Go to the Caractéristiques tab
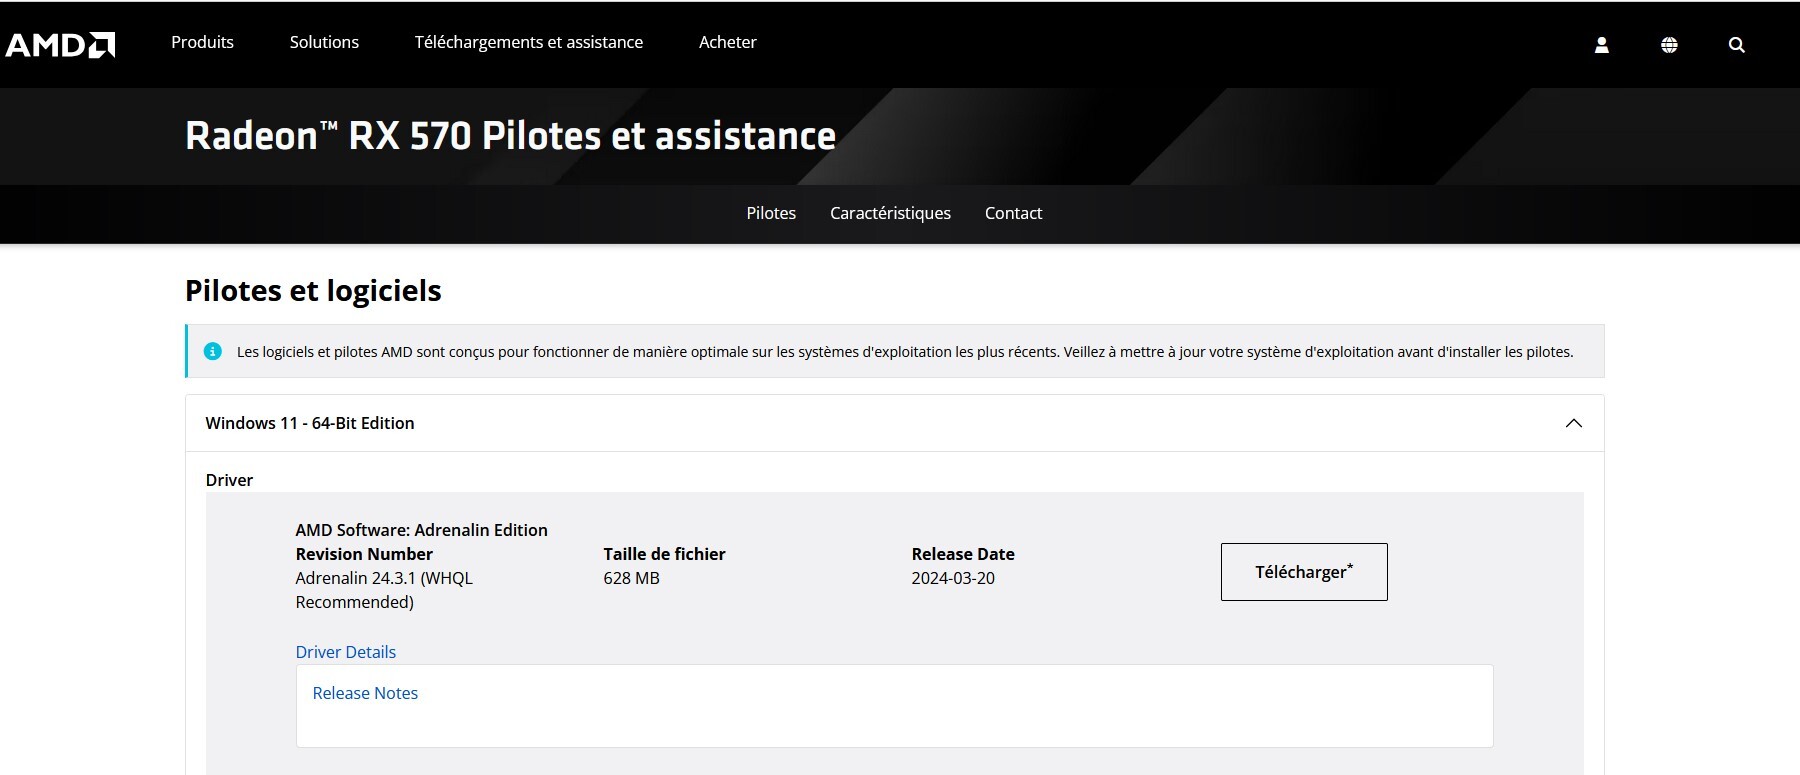This screenshot has height=775, width=1800. 890,213
